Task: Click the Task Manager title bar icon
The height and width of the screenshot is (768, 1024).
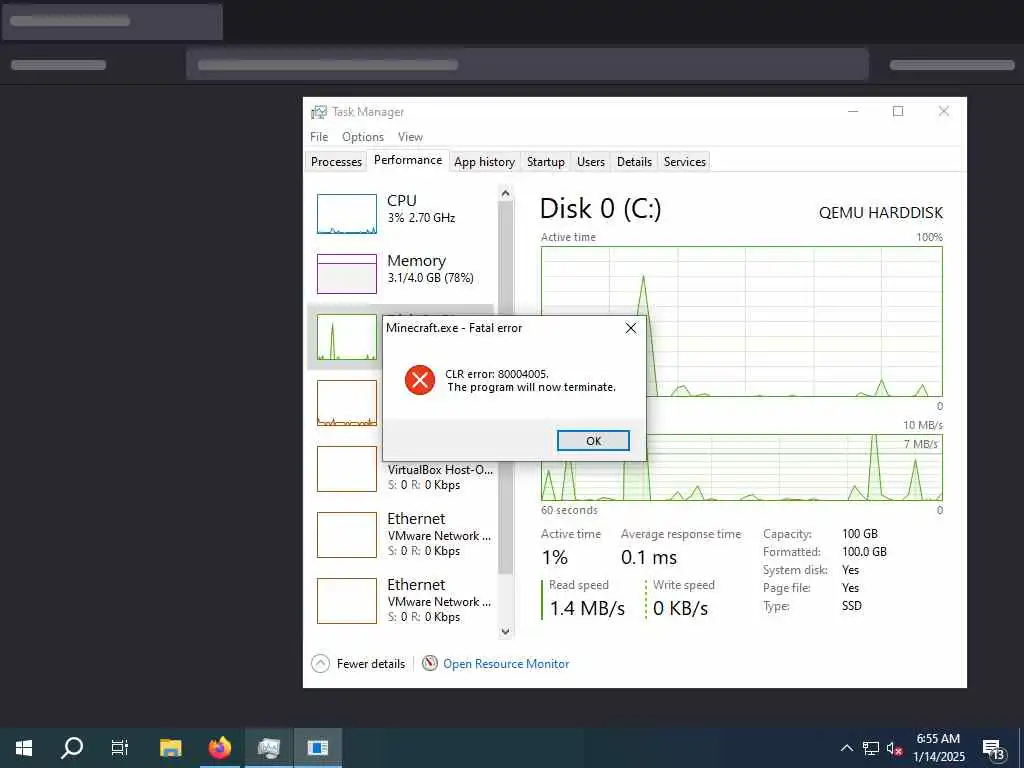Action: coord(319,112)
